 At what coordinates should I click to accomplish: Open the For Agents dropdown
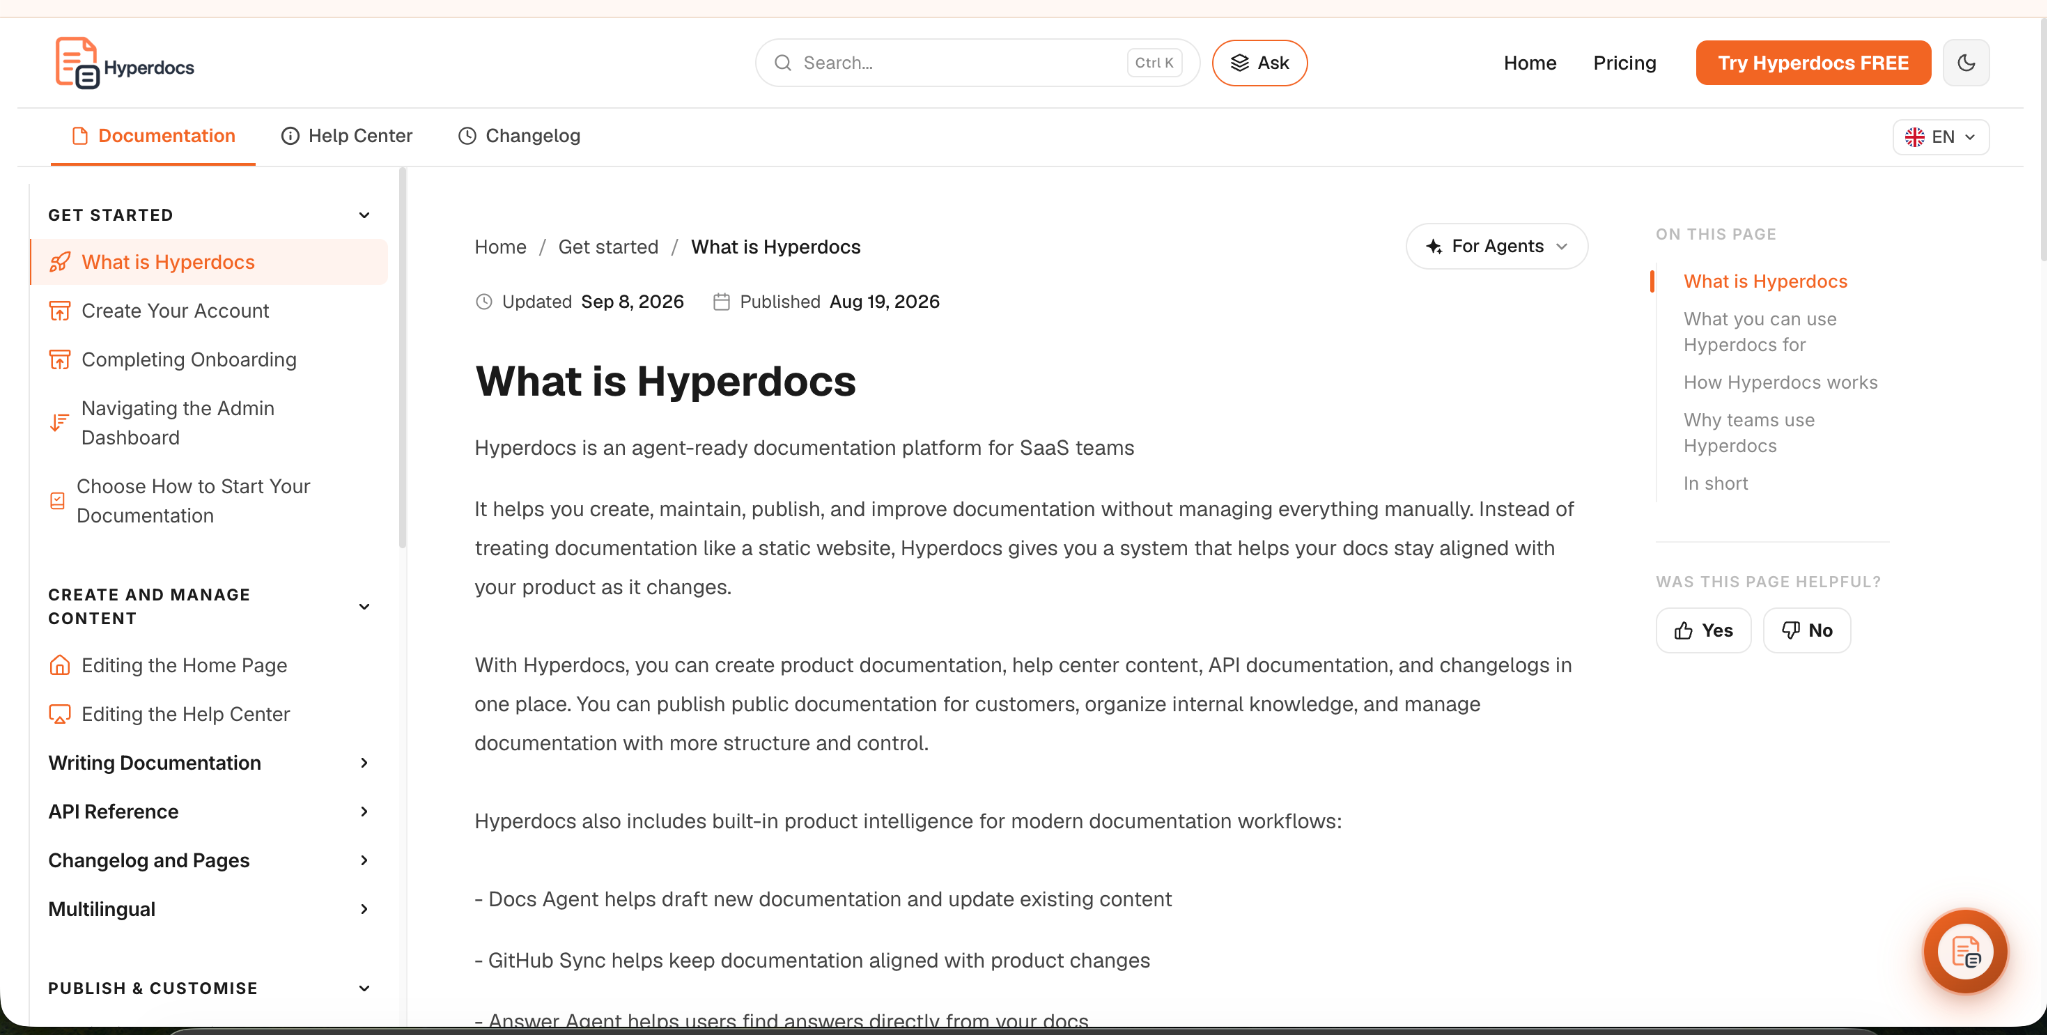tap(1496, 246)
